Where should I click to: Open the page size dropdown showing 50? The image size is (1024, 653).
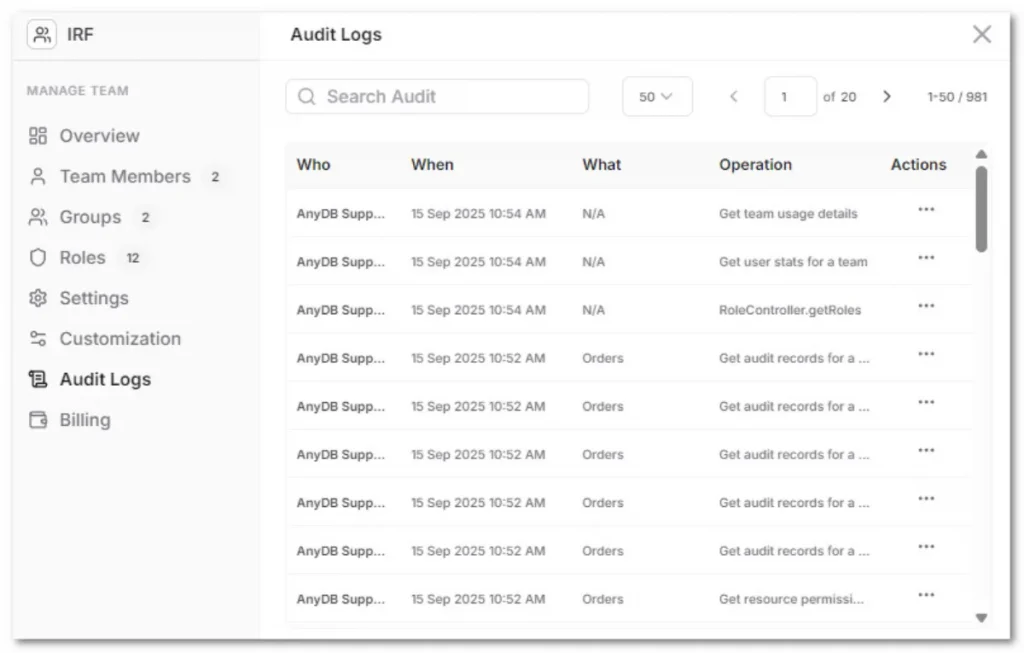[657, 96]
